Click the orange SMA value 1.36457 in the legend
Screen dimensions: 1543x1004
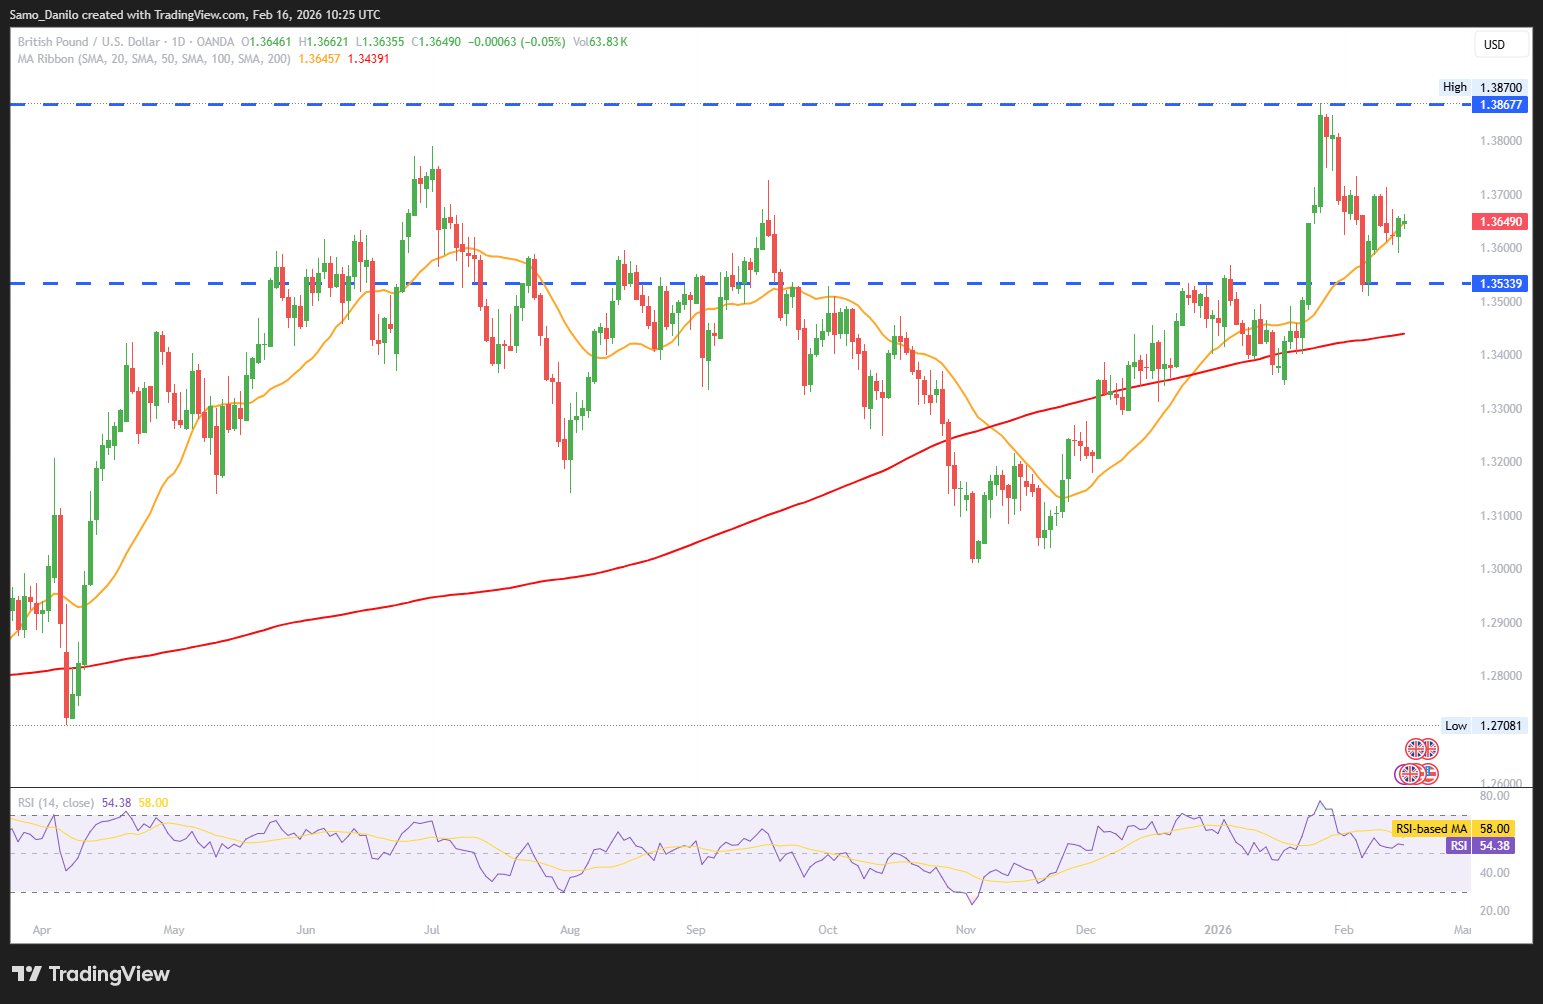(x=319, y=59)
